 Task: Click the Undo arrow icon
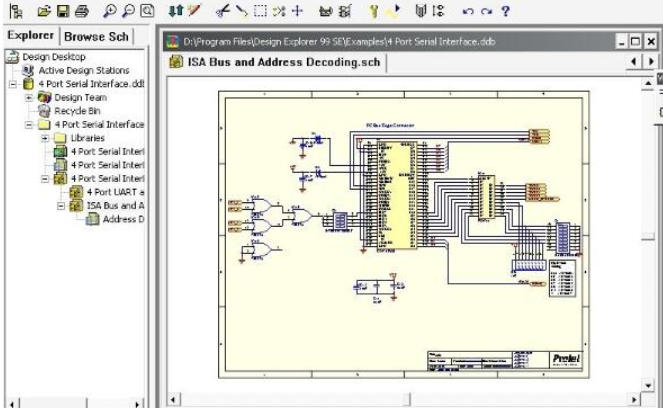tap(468, 11)
